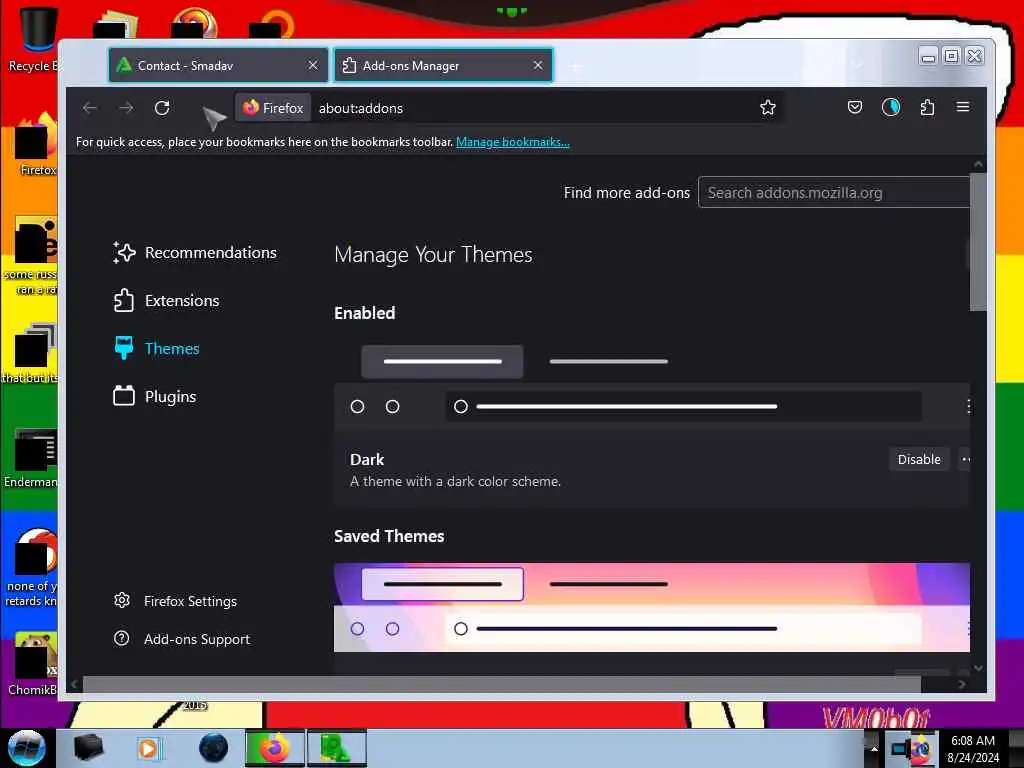Click the scroll up arrow of the page
Screen dimensions: 1024x768
click(x=978, y=164)
